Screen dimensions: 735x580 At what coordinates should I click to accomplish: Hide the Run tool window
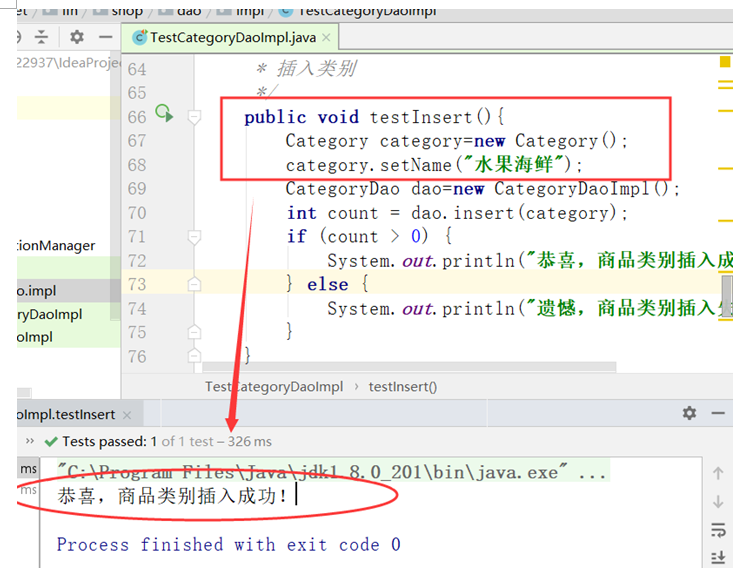tap(718, 413)
